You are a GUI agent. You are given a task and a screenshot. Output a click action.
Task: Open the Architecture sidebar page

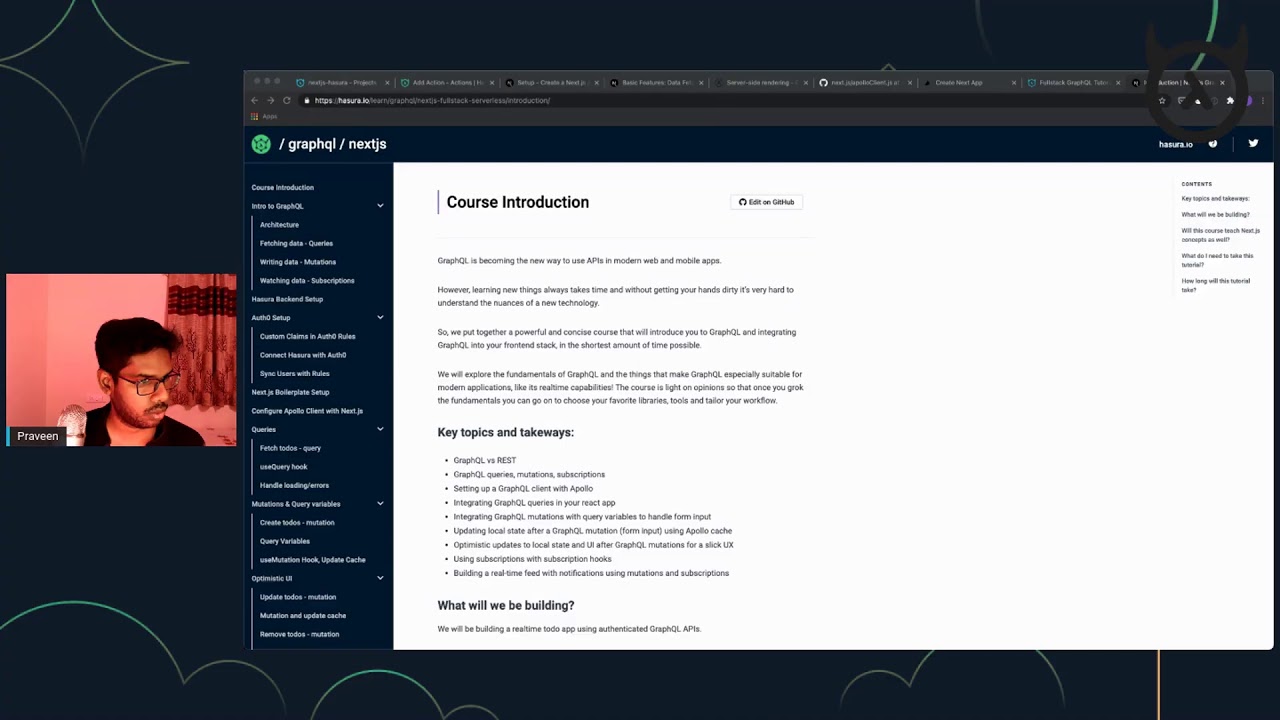[279, 225]
